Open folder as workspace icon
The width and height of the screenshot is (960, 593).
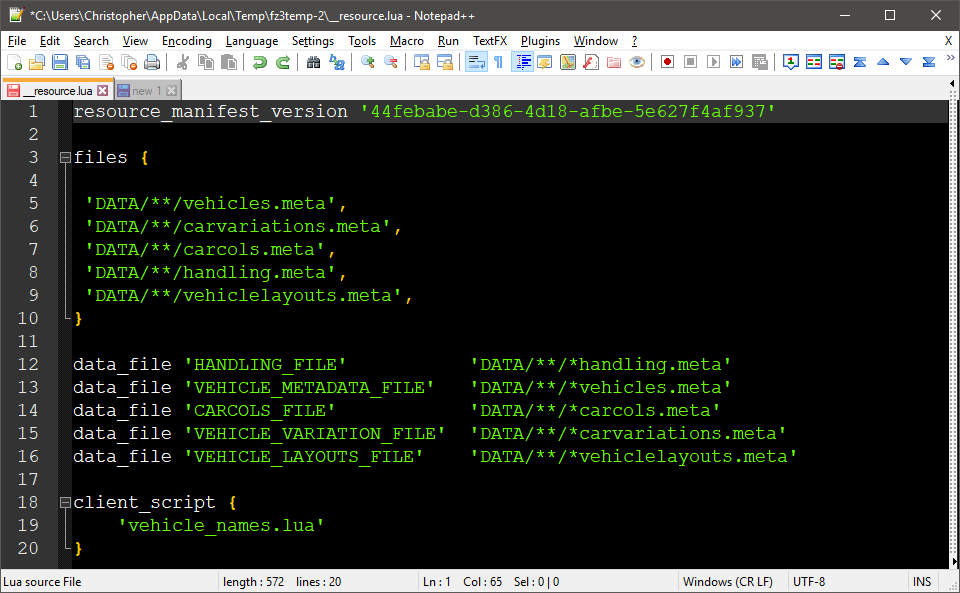coord(614,62)
